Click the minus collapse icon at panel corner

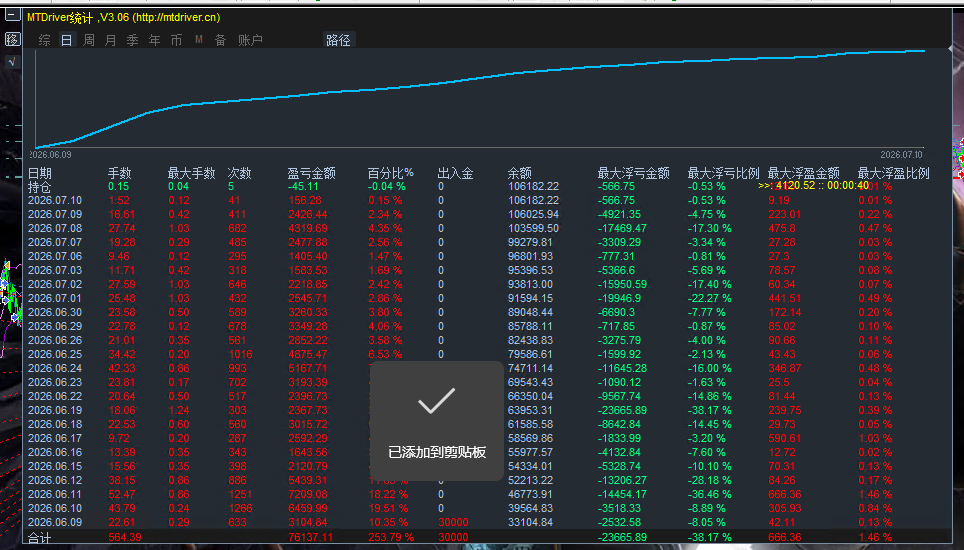click(12, 15)
